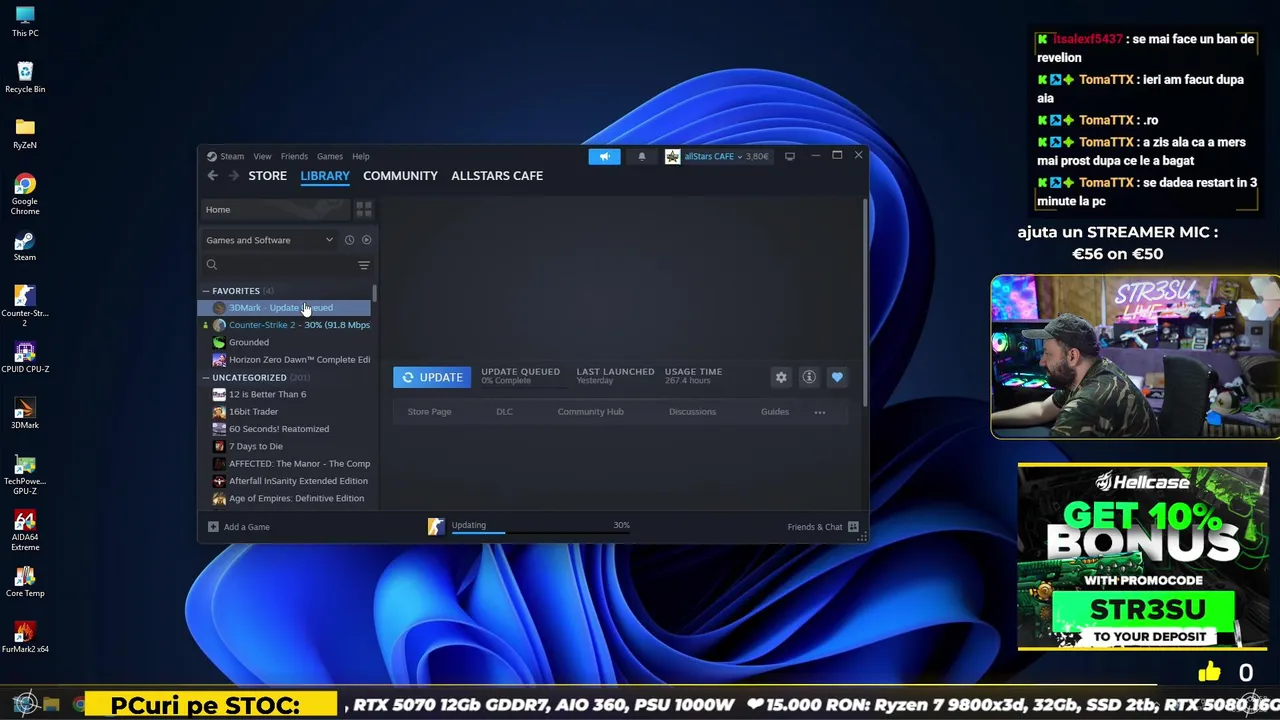Select FurMark2 x64 desktop icon
Viewport: 1280px width, 720px height.
pos(25,638)
